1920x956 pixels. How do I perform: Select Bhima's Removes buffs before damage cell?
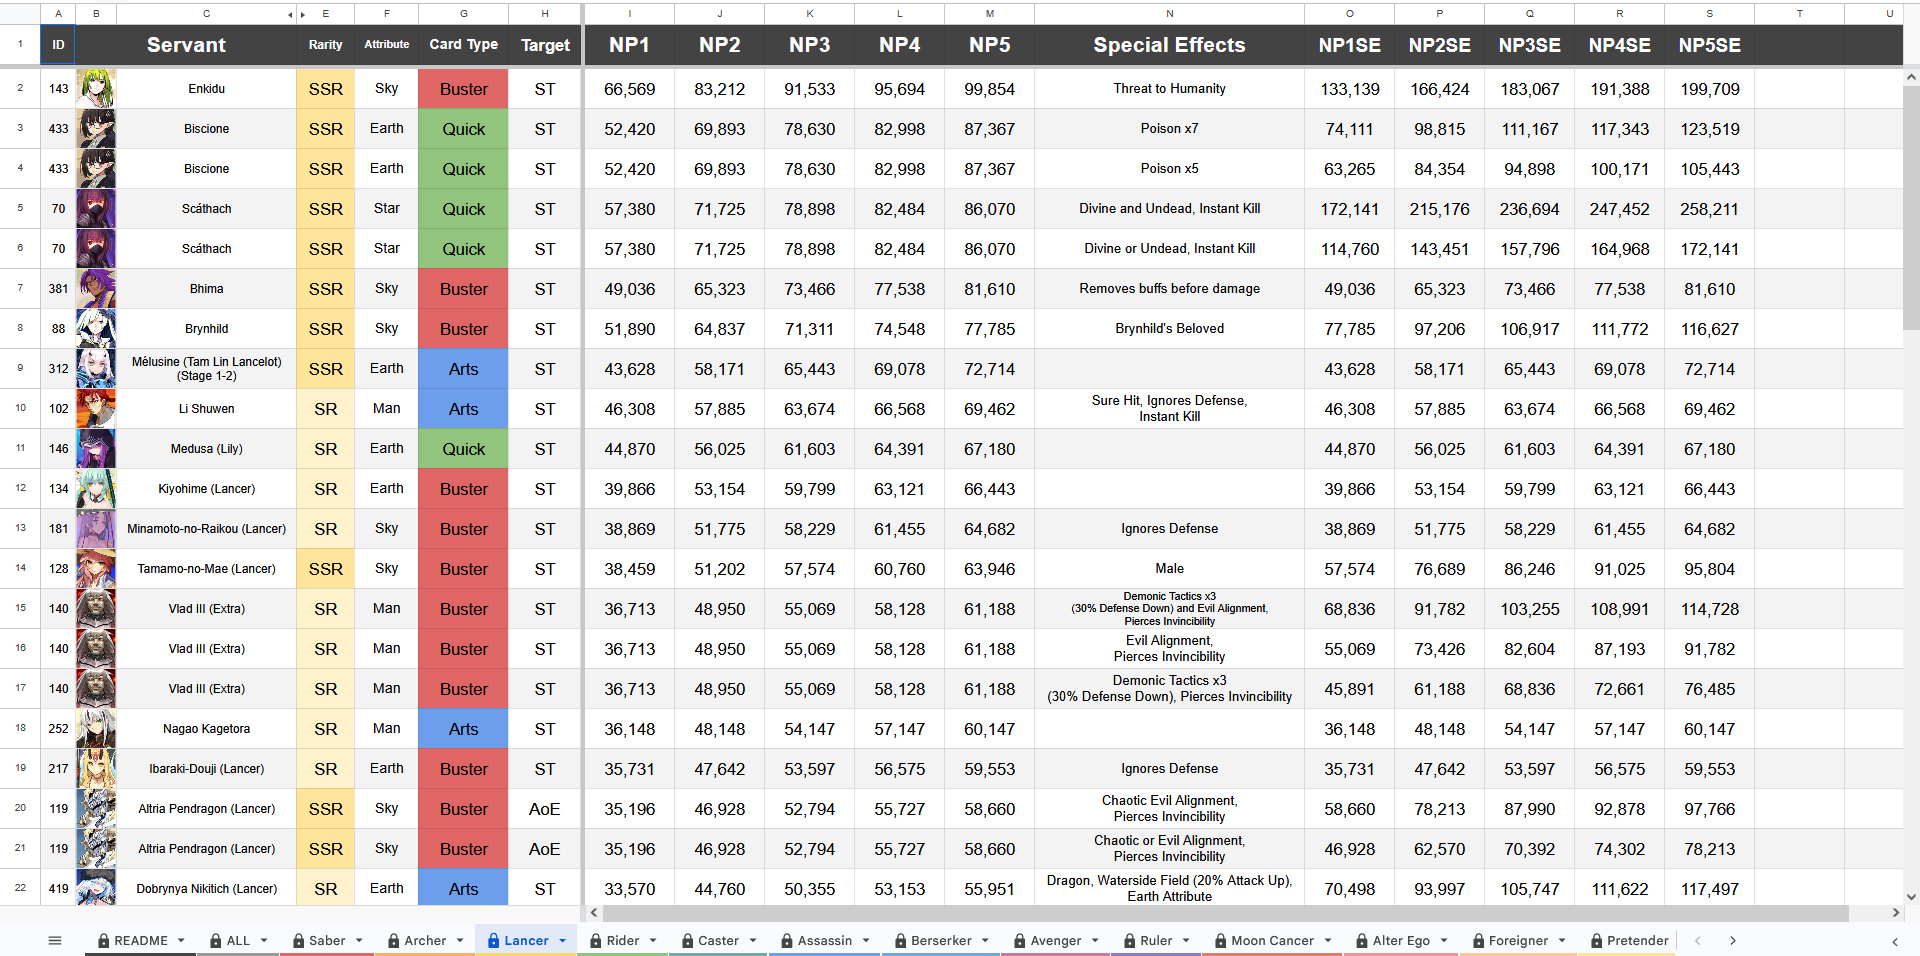(1170, 289)
